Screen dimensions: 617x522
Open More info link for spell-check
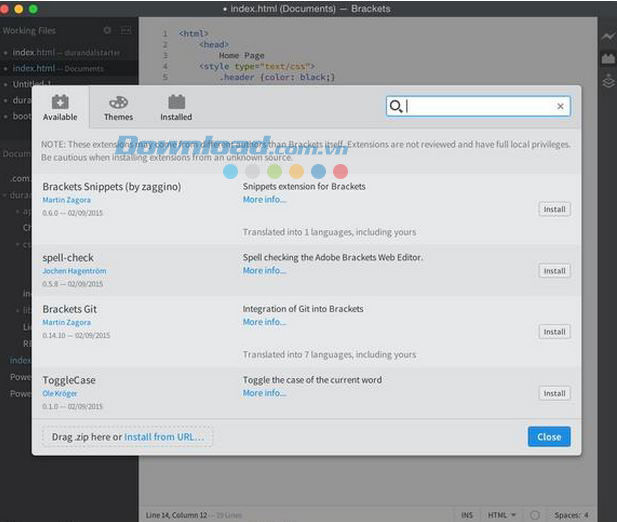click(x=264, y=270)
